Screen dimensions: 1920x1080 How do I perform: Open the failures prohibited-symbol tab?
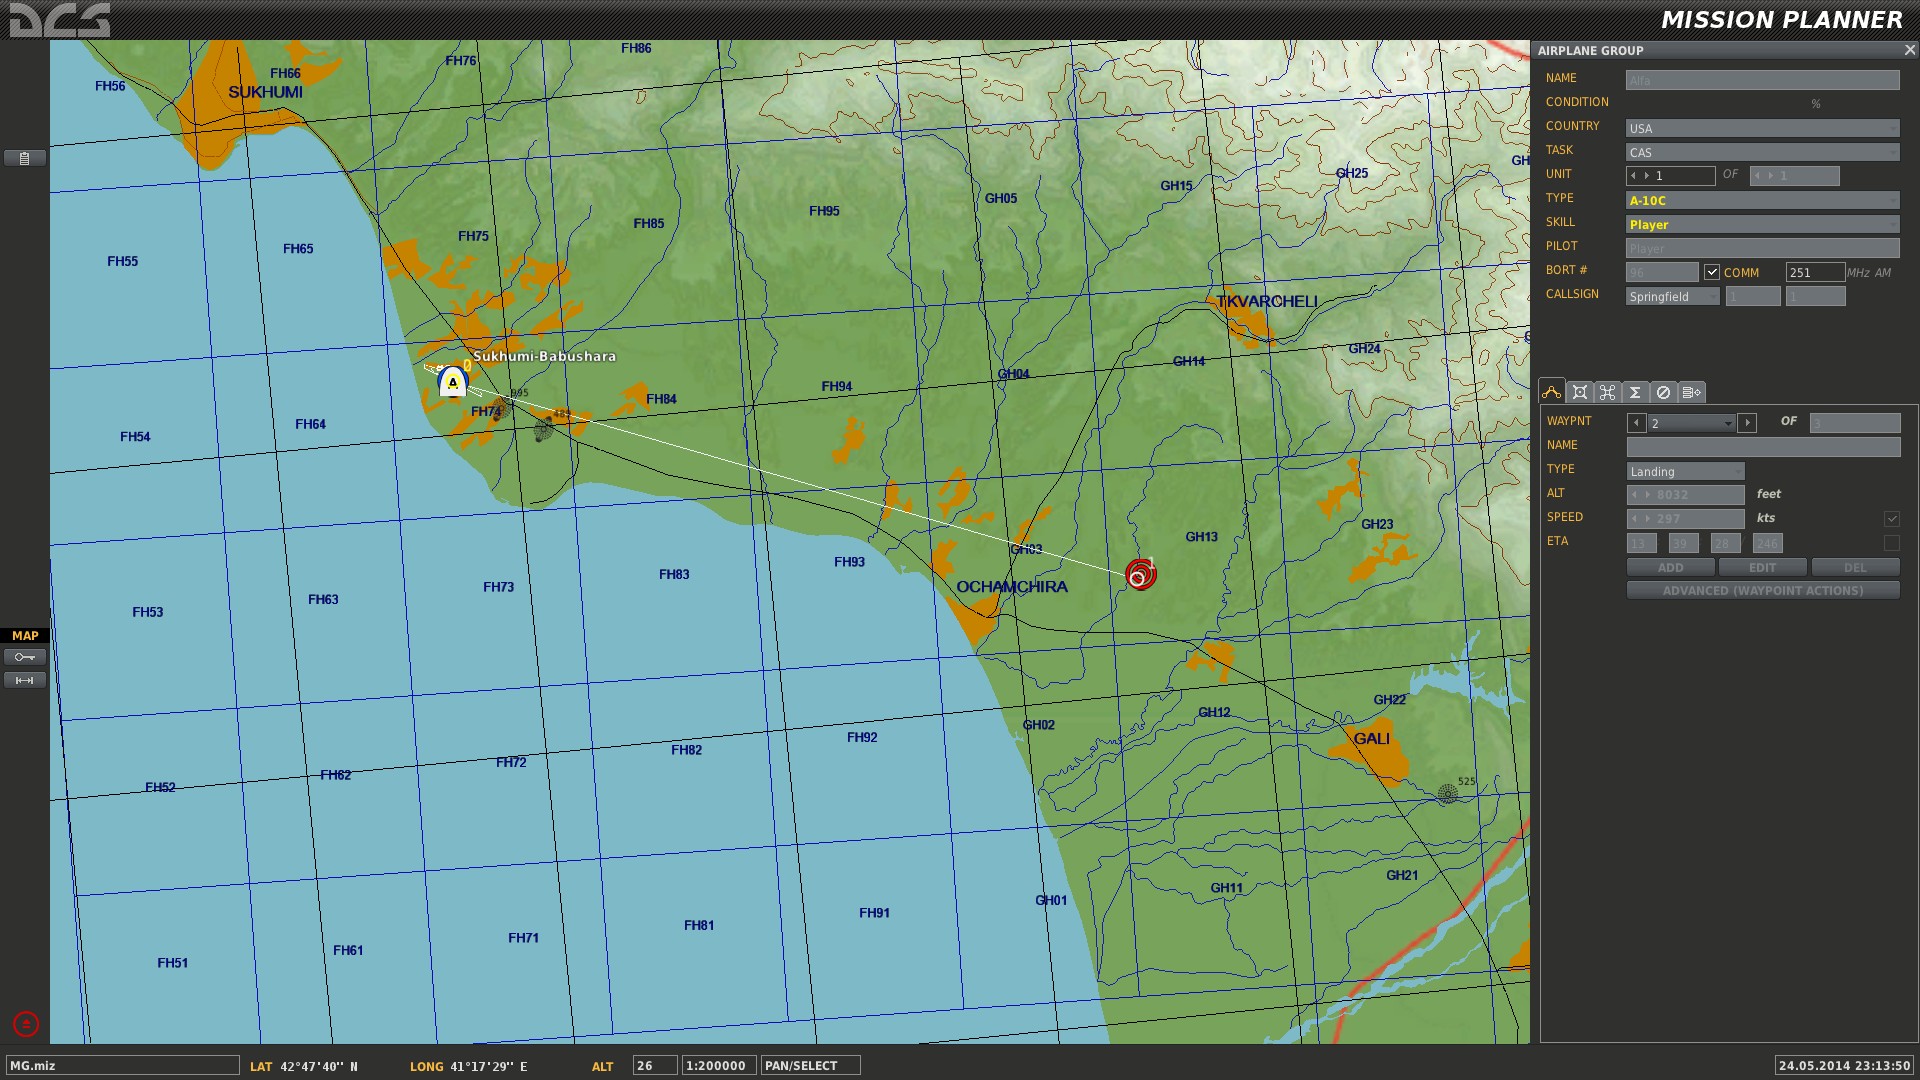click(x=1663, y=392)
